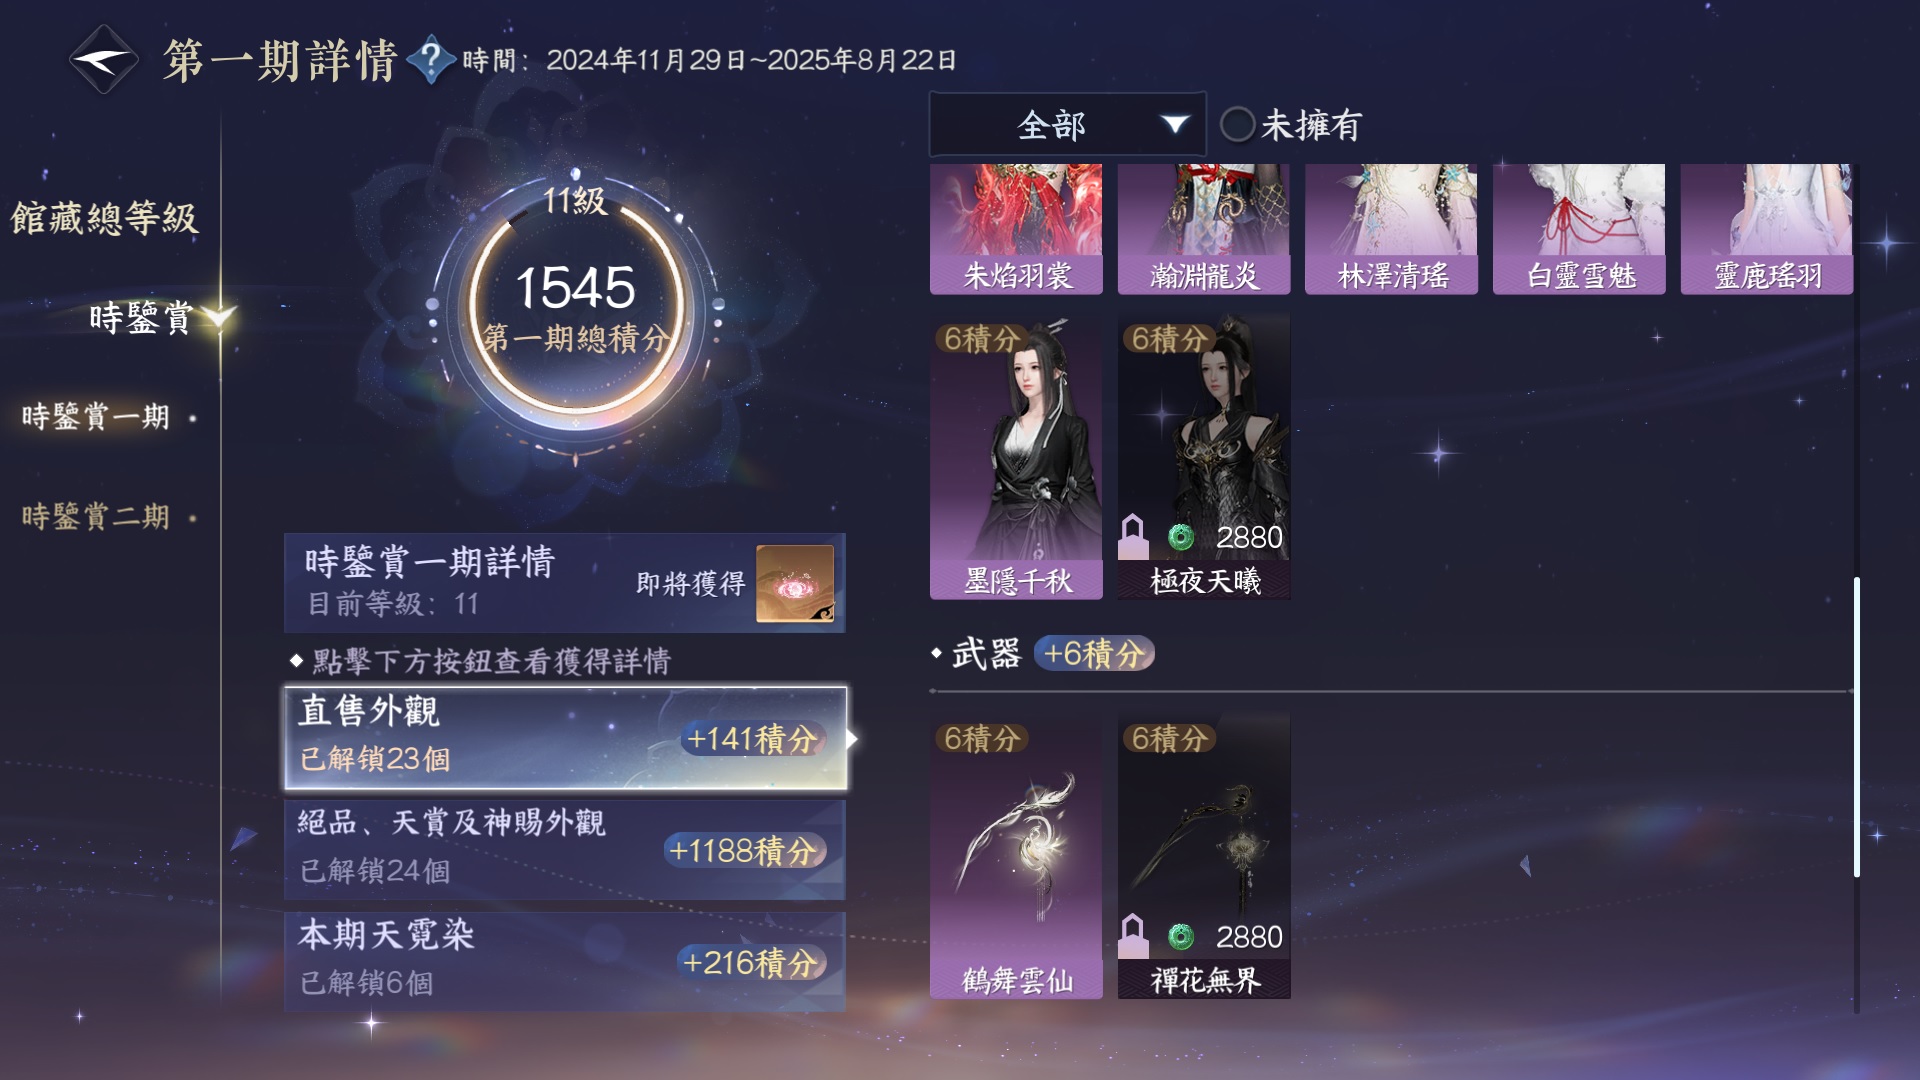1920x1080 pixels.
Task: Click jade currency icon on 禪花無界
Action: click(x=1181, y=937)
